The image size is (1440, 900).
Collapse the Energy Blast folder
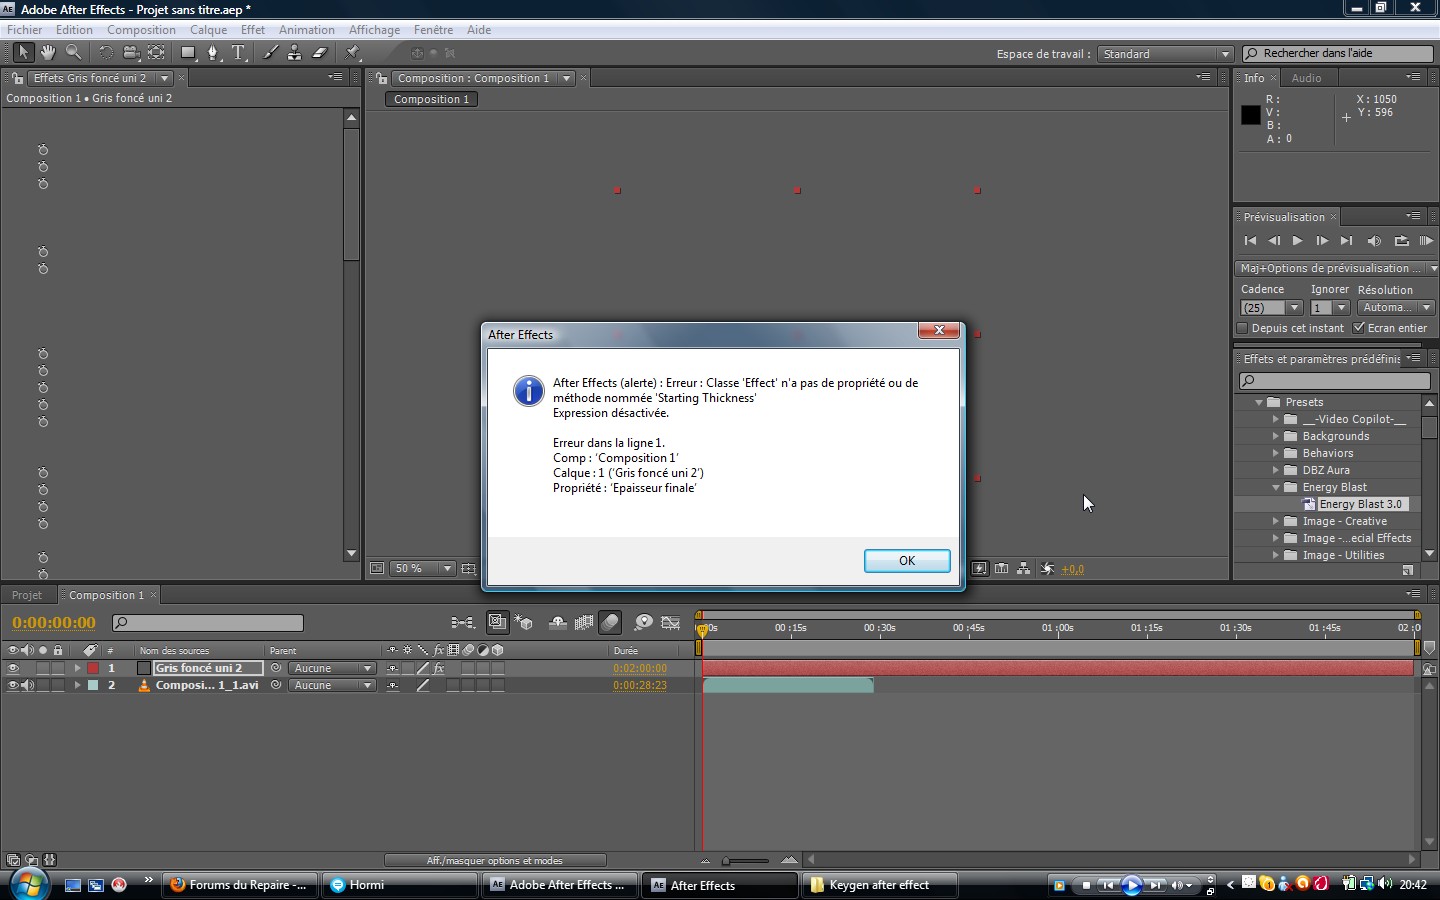pyautogui.click(x=1275, y=487)
